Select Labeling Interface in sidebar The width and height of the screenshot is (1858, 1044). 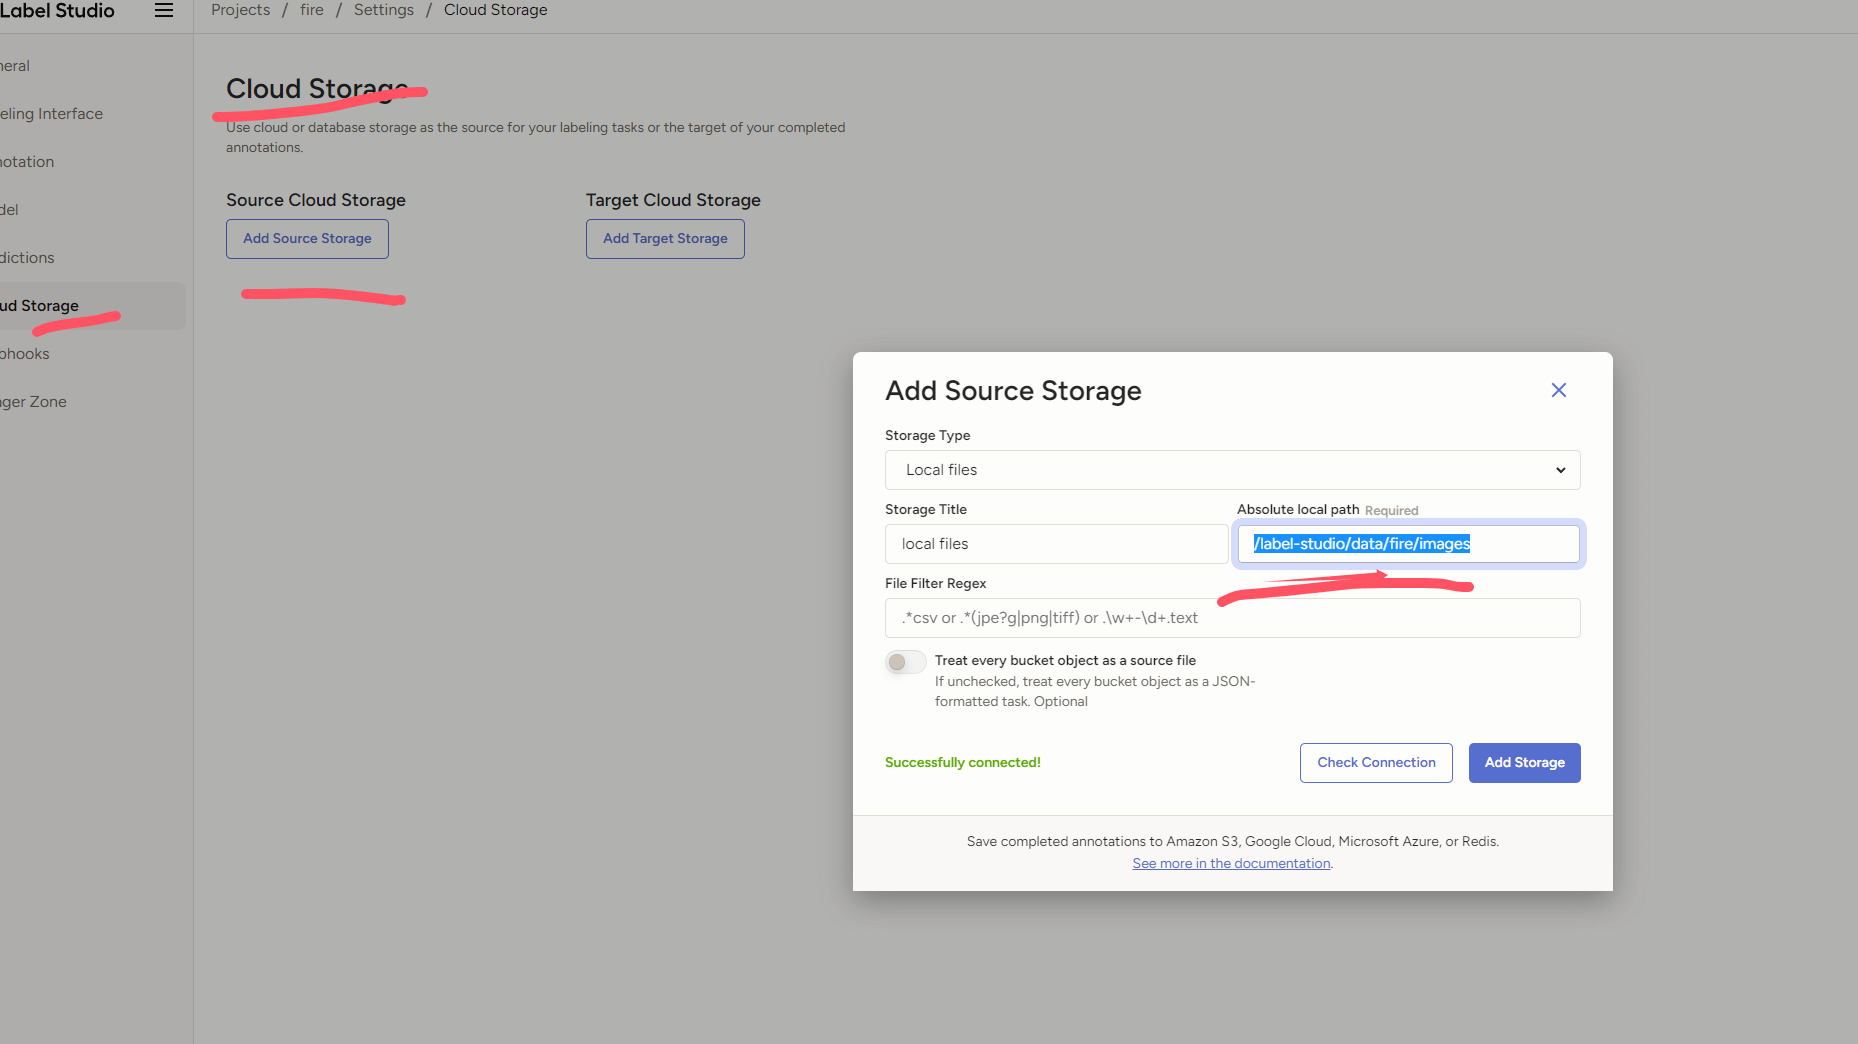(52, 114)
